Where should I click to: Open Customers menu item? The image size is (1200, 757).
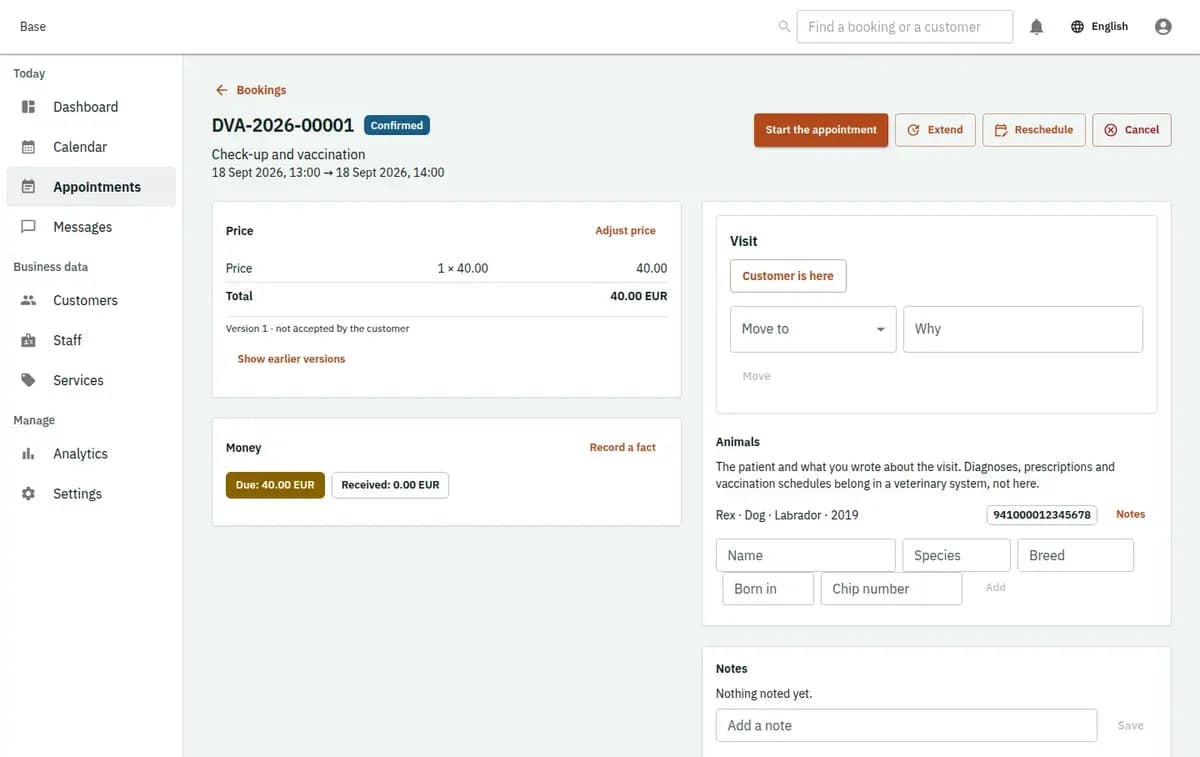tap(91, 300)
